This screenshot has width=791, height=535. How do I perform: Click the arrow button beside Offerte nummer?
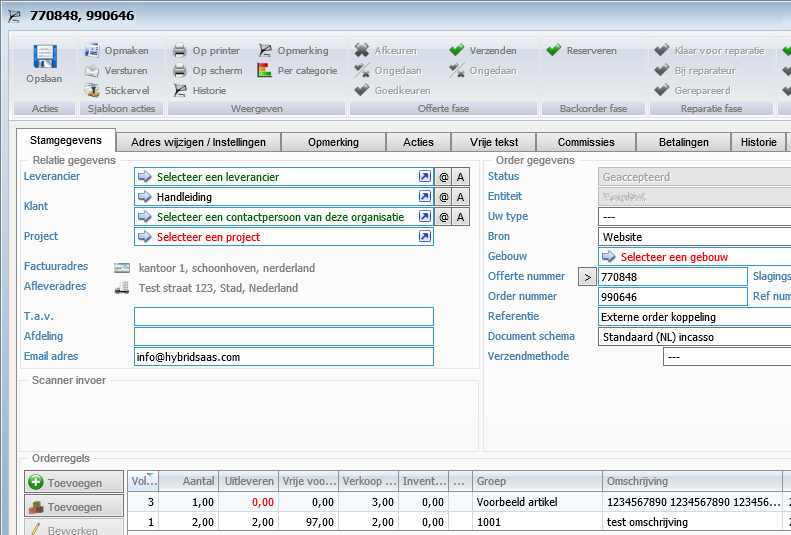pyautogui.click(x=587, y=277)
